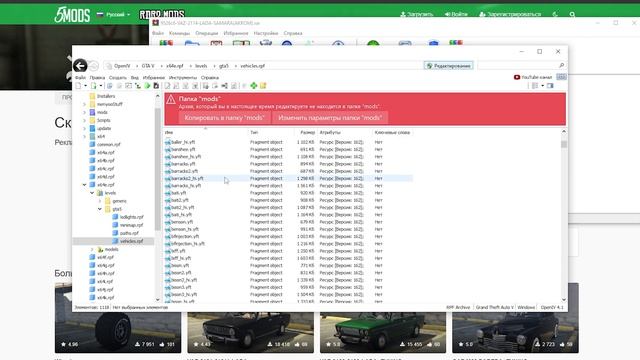Viewport: 640px width, 360px height.
Task: Click the mods folder icon in tree
Action: coord(93,112)
